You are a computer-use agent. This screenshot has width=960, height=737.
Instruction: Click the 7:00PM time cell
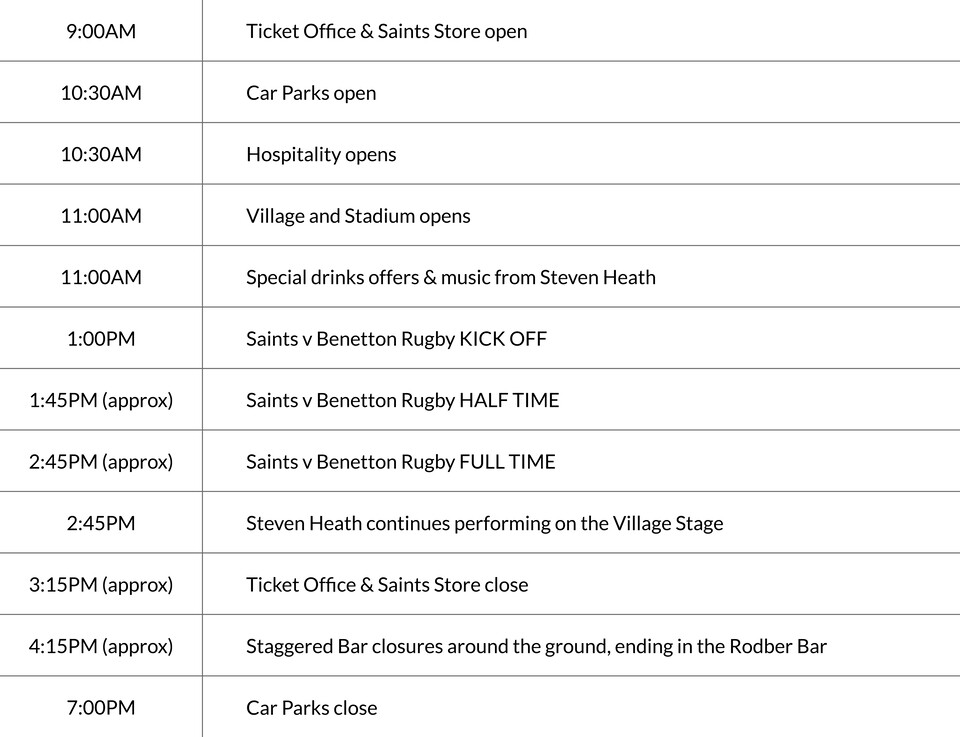[101, 708]
